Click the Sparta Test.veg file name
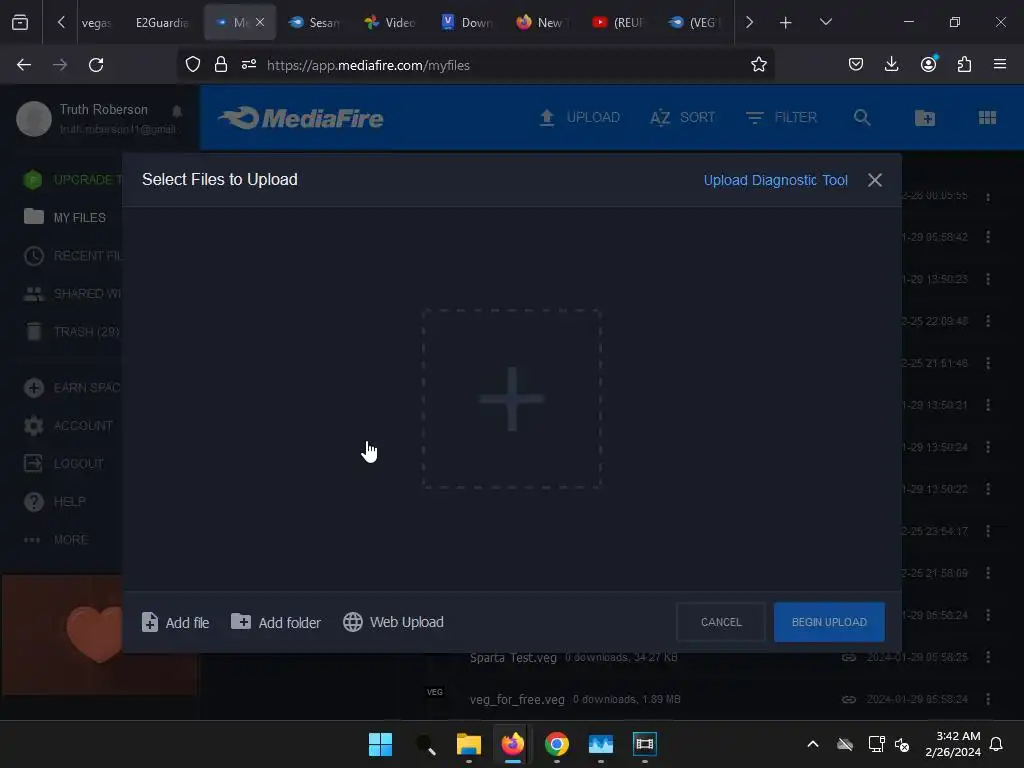This screenshot has width=1024, height=768. point(513,658)
